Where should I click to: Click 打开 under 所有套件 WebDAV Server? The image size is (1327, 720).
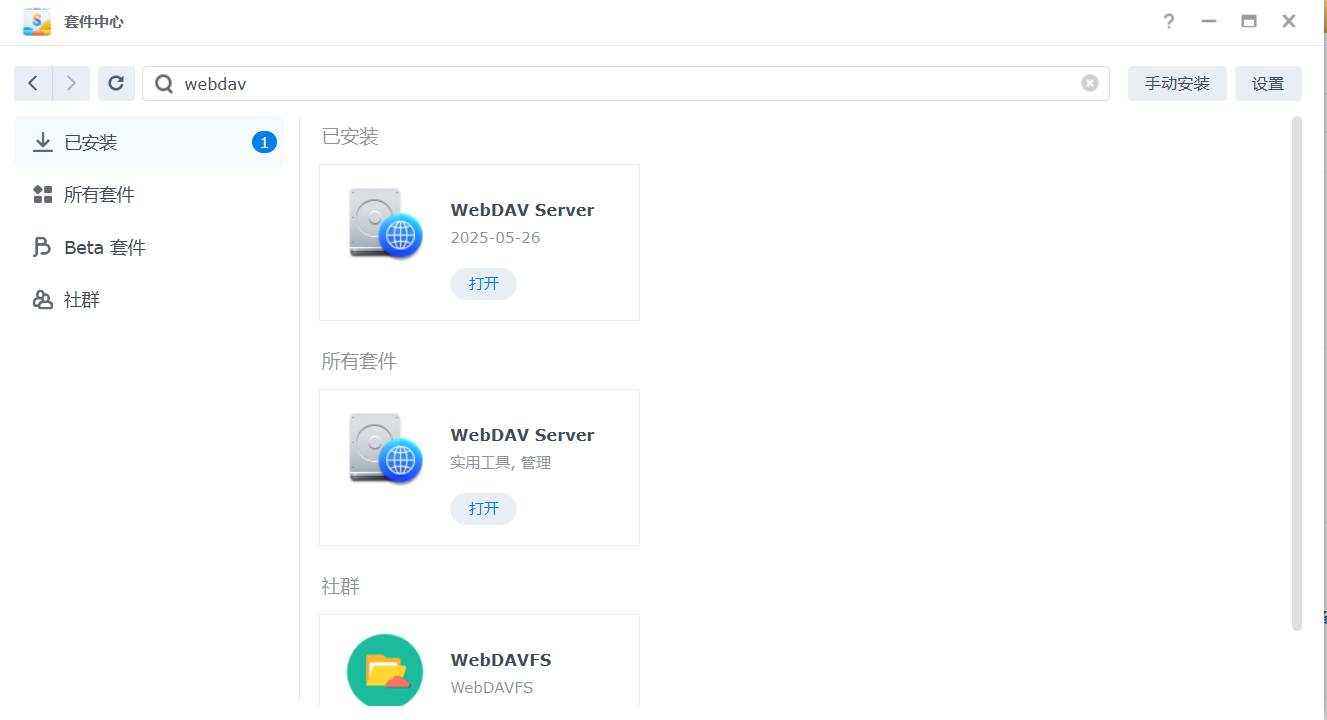click(483, 509)
